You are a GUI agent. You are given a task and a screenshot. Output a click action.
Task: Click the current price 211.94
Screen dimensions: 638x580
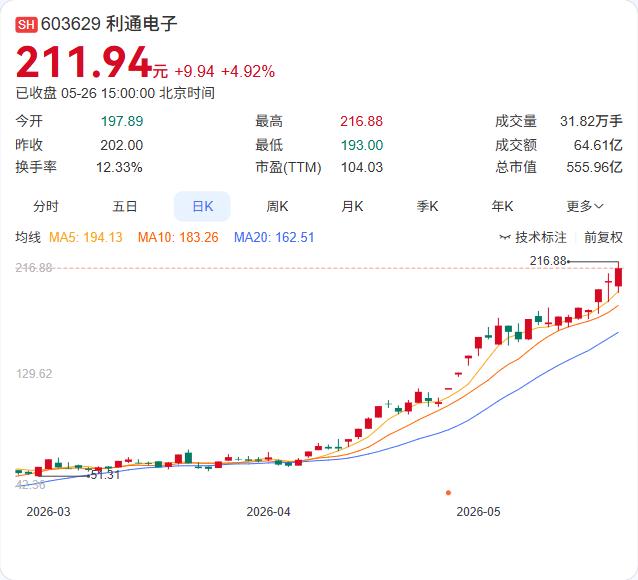coord(84,62)
